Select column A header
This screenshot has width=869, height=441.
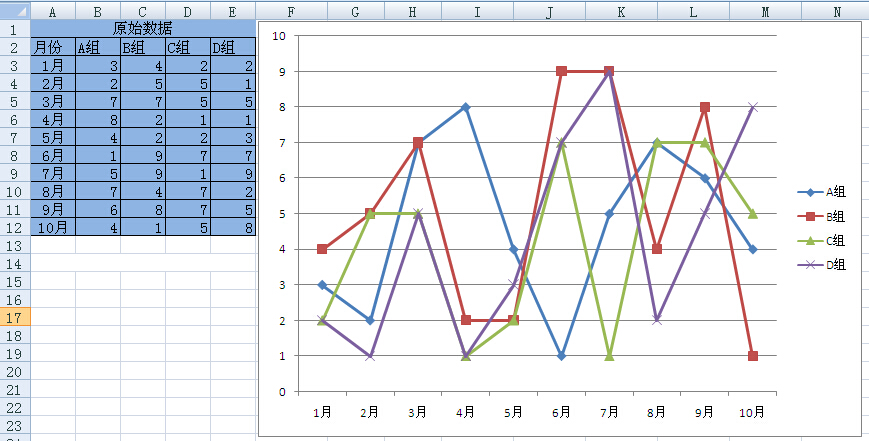tap(53, 12)
